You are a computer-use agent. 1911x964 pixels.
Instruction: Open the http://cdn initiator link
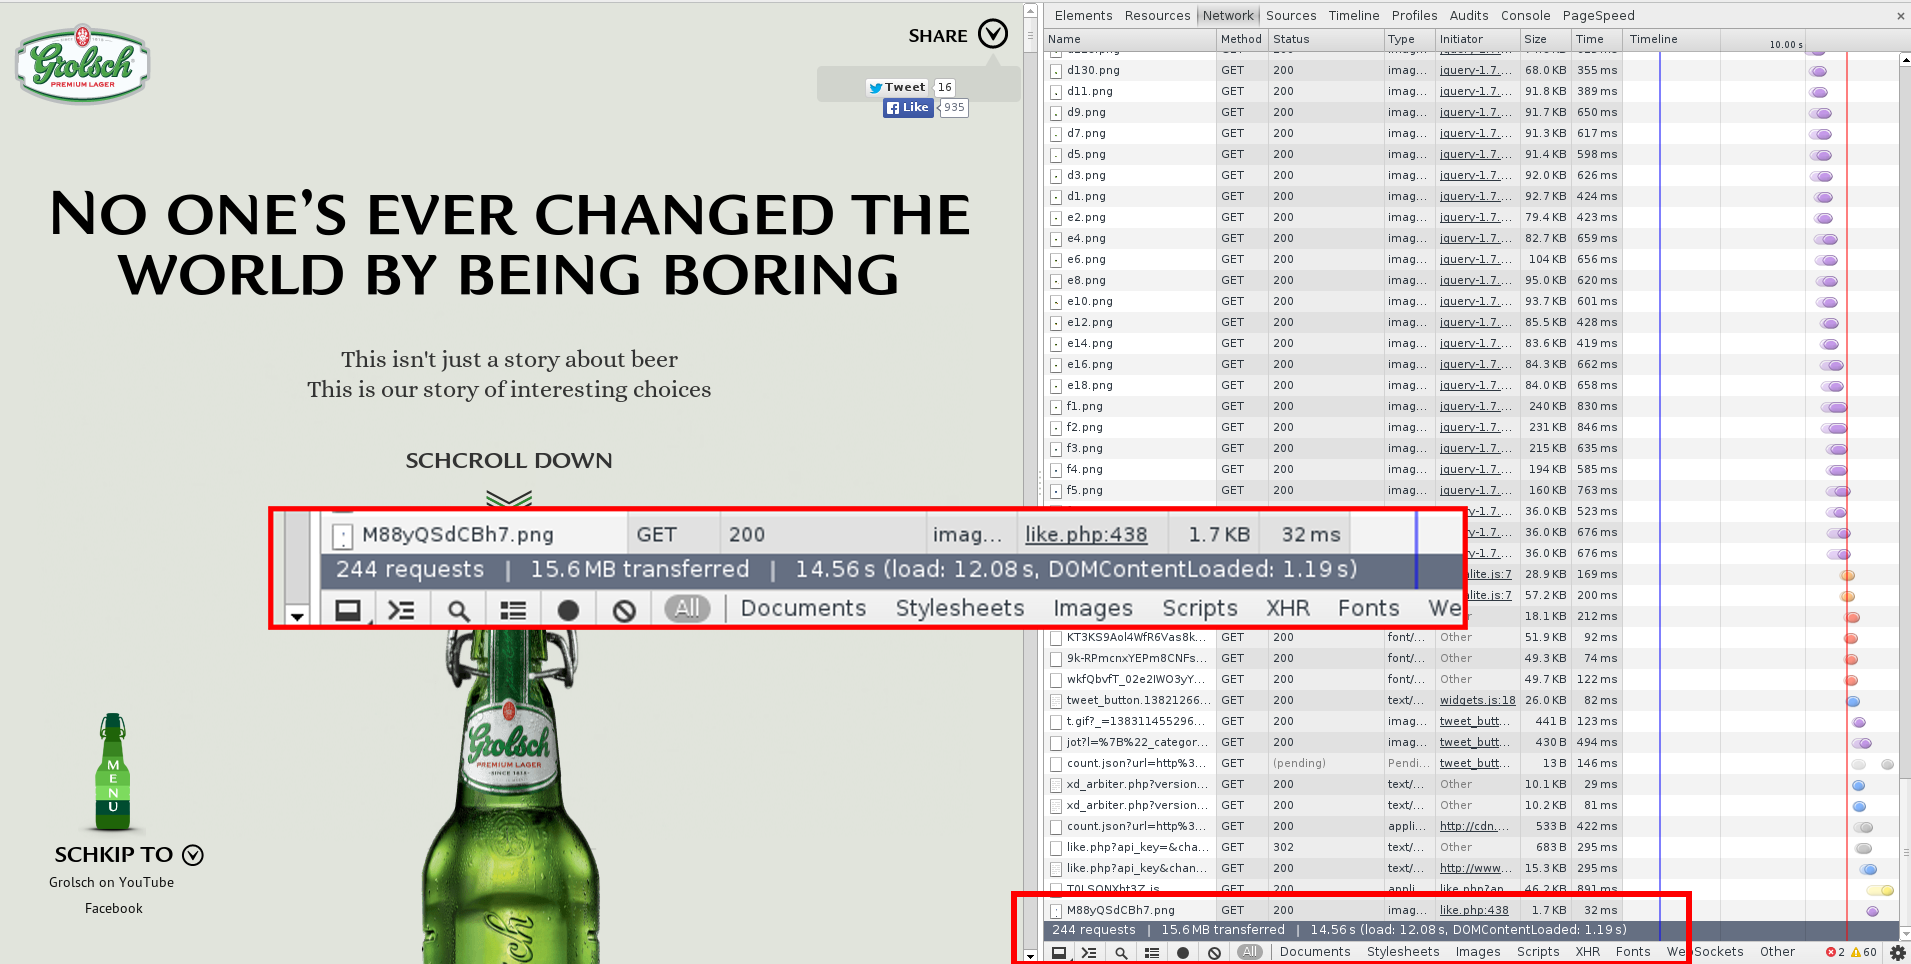[1472, 827]
